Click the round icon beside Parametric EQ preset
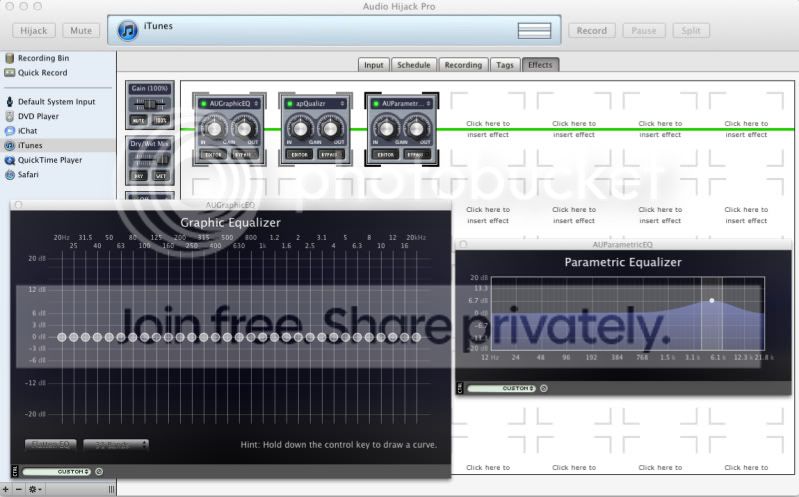799x497 pixels. pos(544,388)
